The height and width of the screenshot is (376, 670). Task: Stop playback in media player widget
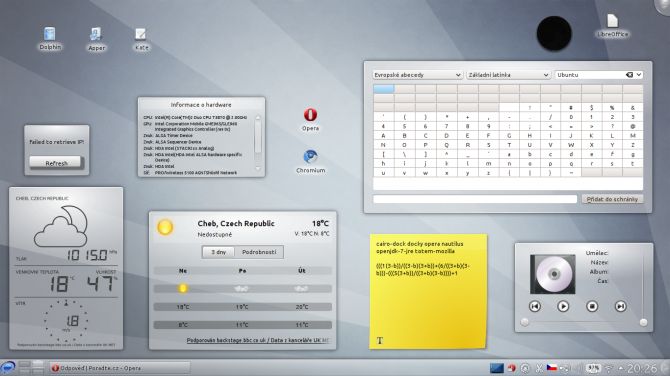(x=592, y=306)
